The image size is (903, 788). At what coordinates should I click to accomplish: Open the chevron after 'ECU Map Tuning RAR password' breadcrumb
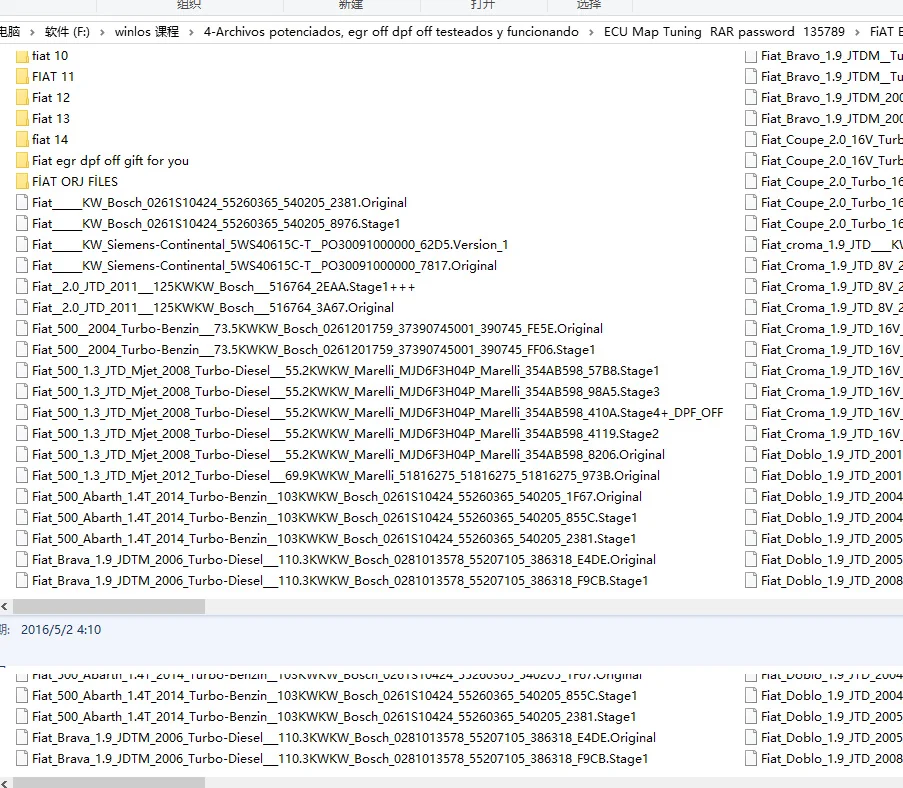coord(857,32)
